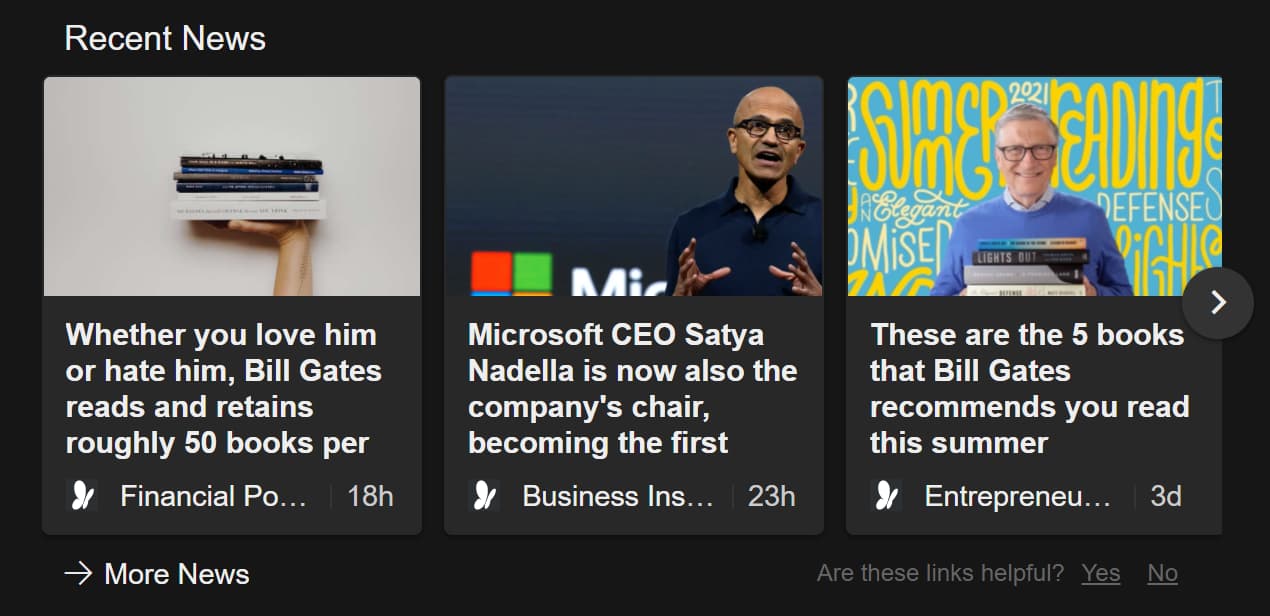Image resolution: width=1270 pixels, height=616 pixels.
Task: Open the "Whether you love him" headline
Action: tap(223, 388)
